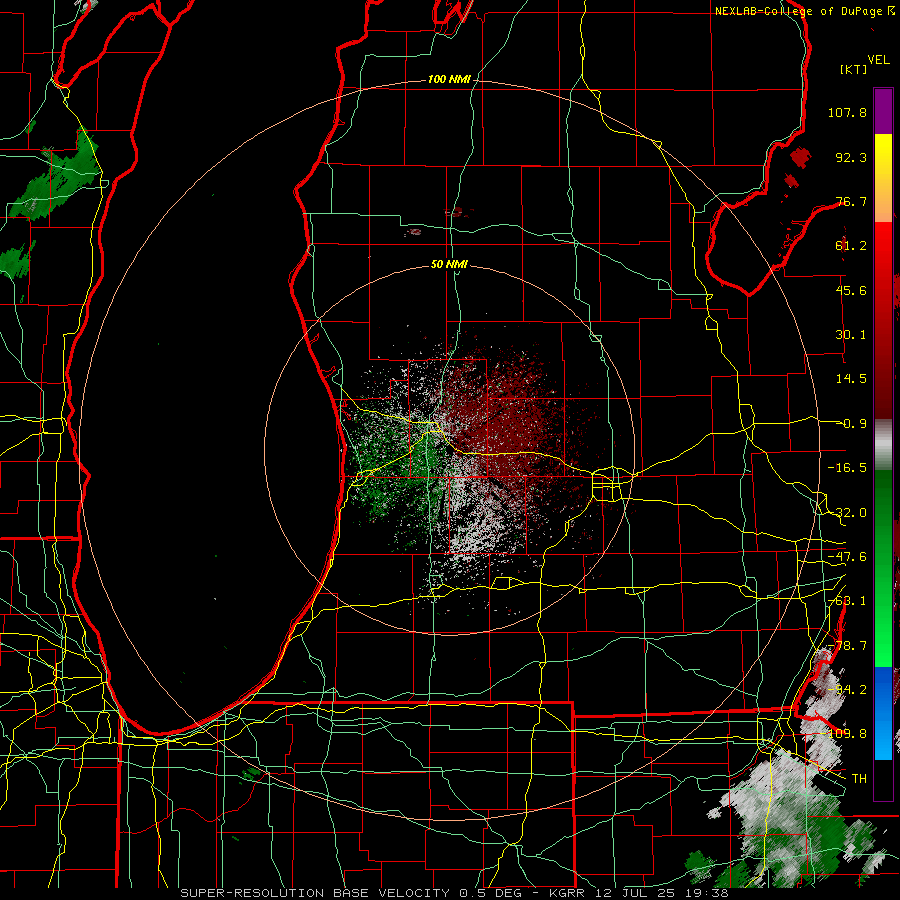Click the 14.5 scale value
The height and width of the screenshot is (900, 900).
click(x=851, y=379)
